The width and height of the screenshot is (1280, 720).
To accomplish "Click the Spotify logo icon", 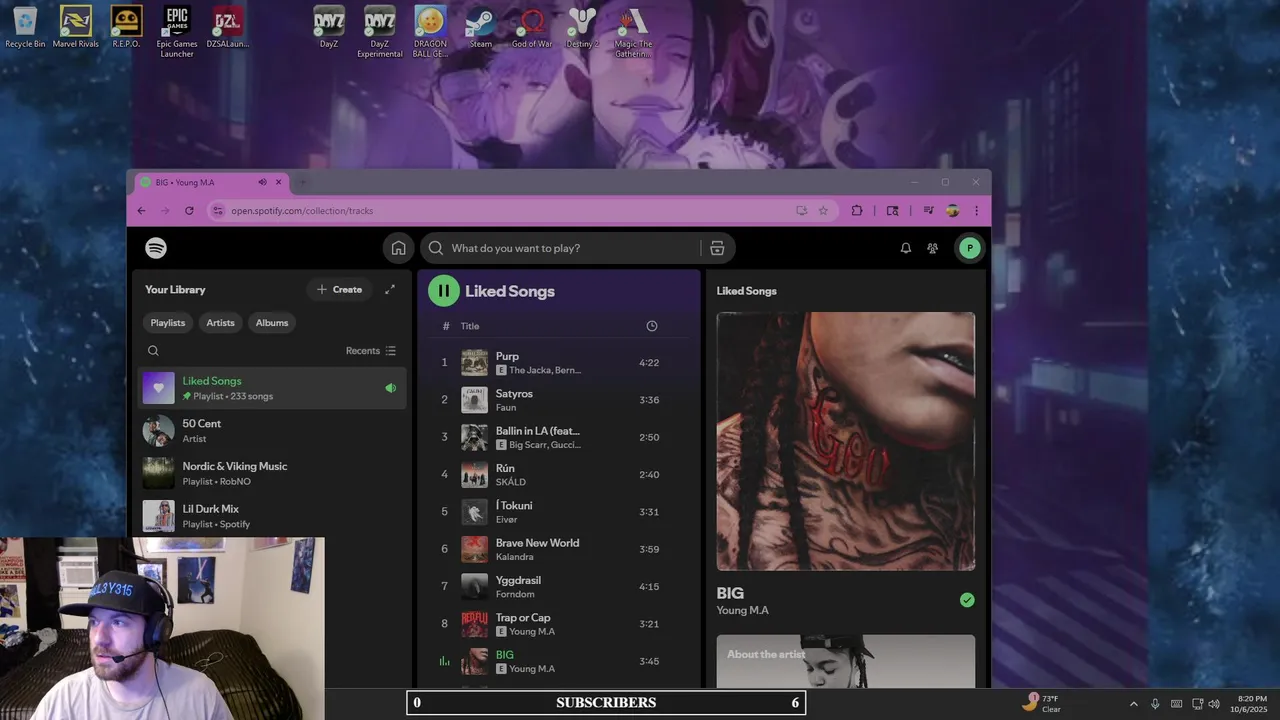I will point(156,248).
